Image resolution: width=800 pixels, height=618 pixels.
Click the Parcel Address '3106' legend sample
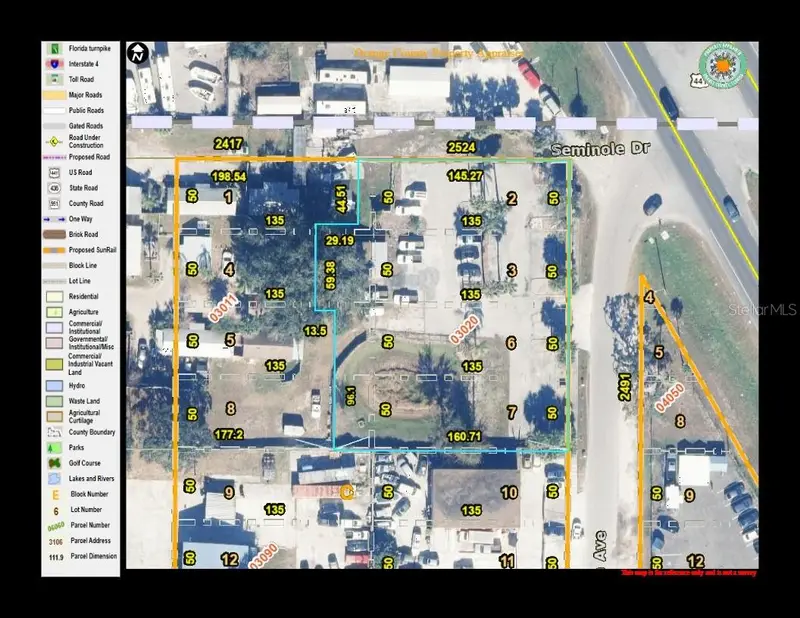click(x=56, y=541)
